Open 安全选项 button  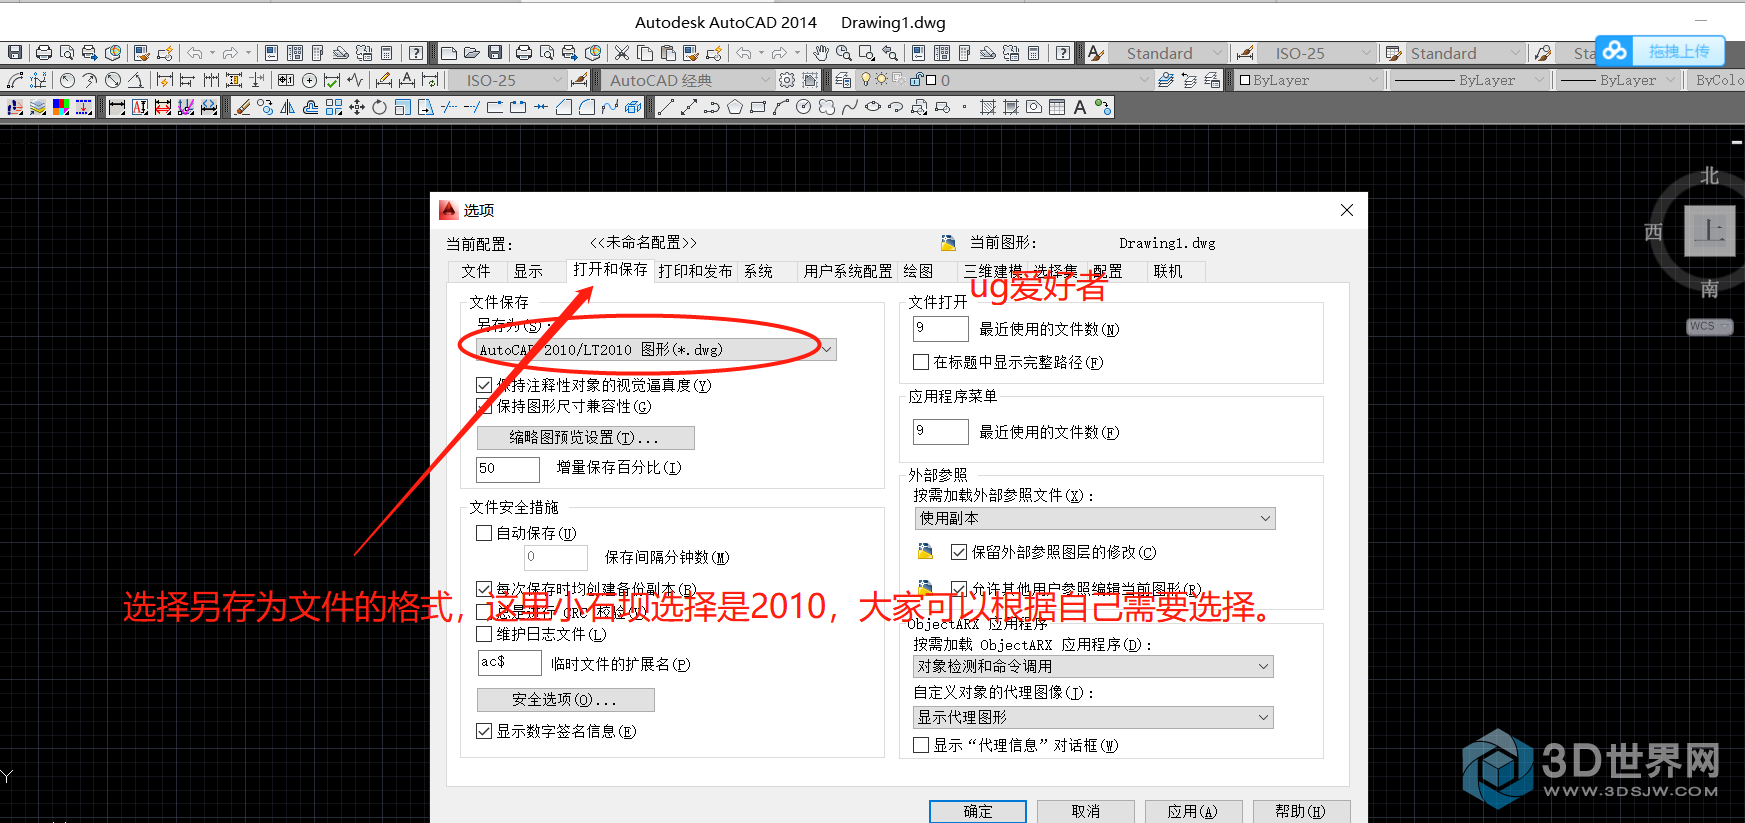[565, 699]
